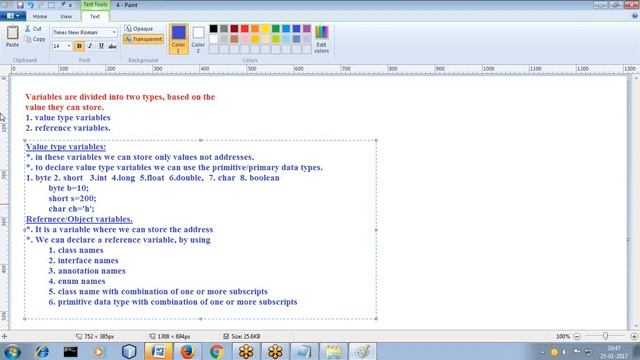
Task: Pick the orange color swatch
Action: (x=255, y=29)
